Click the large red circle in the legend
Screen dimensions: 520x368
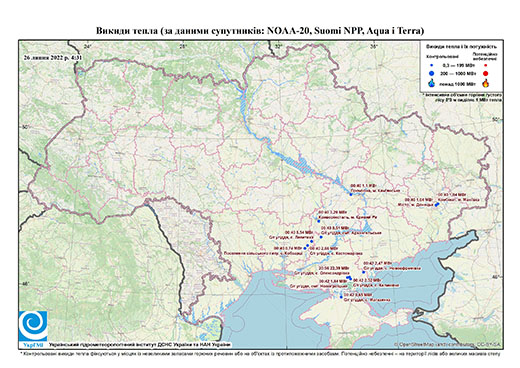tap(486, 73)
